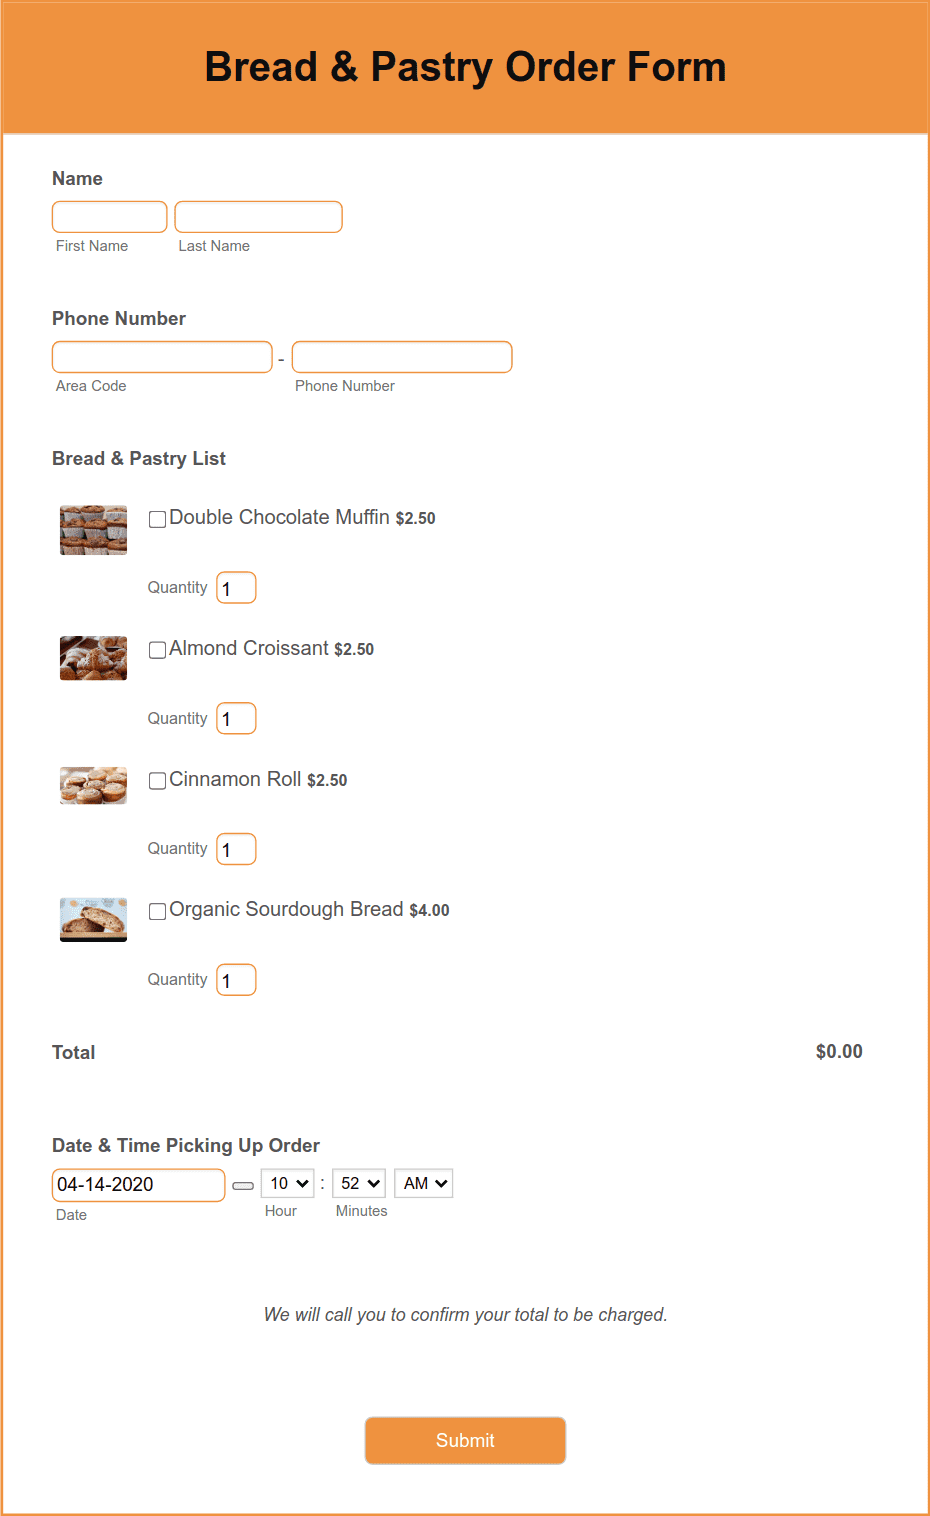Open the AM/PM selector

tap(423, 1182)
